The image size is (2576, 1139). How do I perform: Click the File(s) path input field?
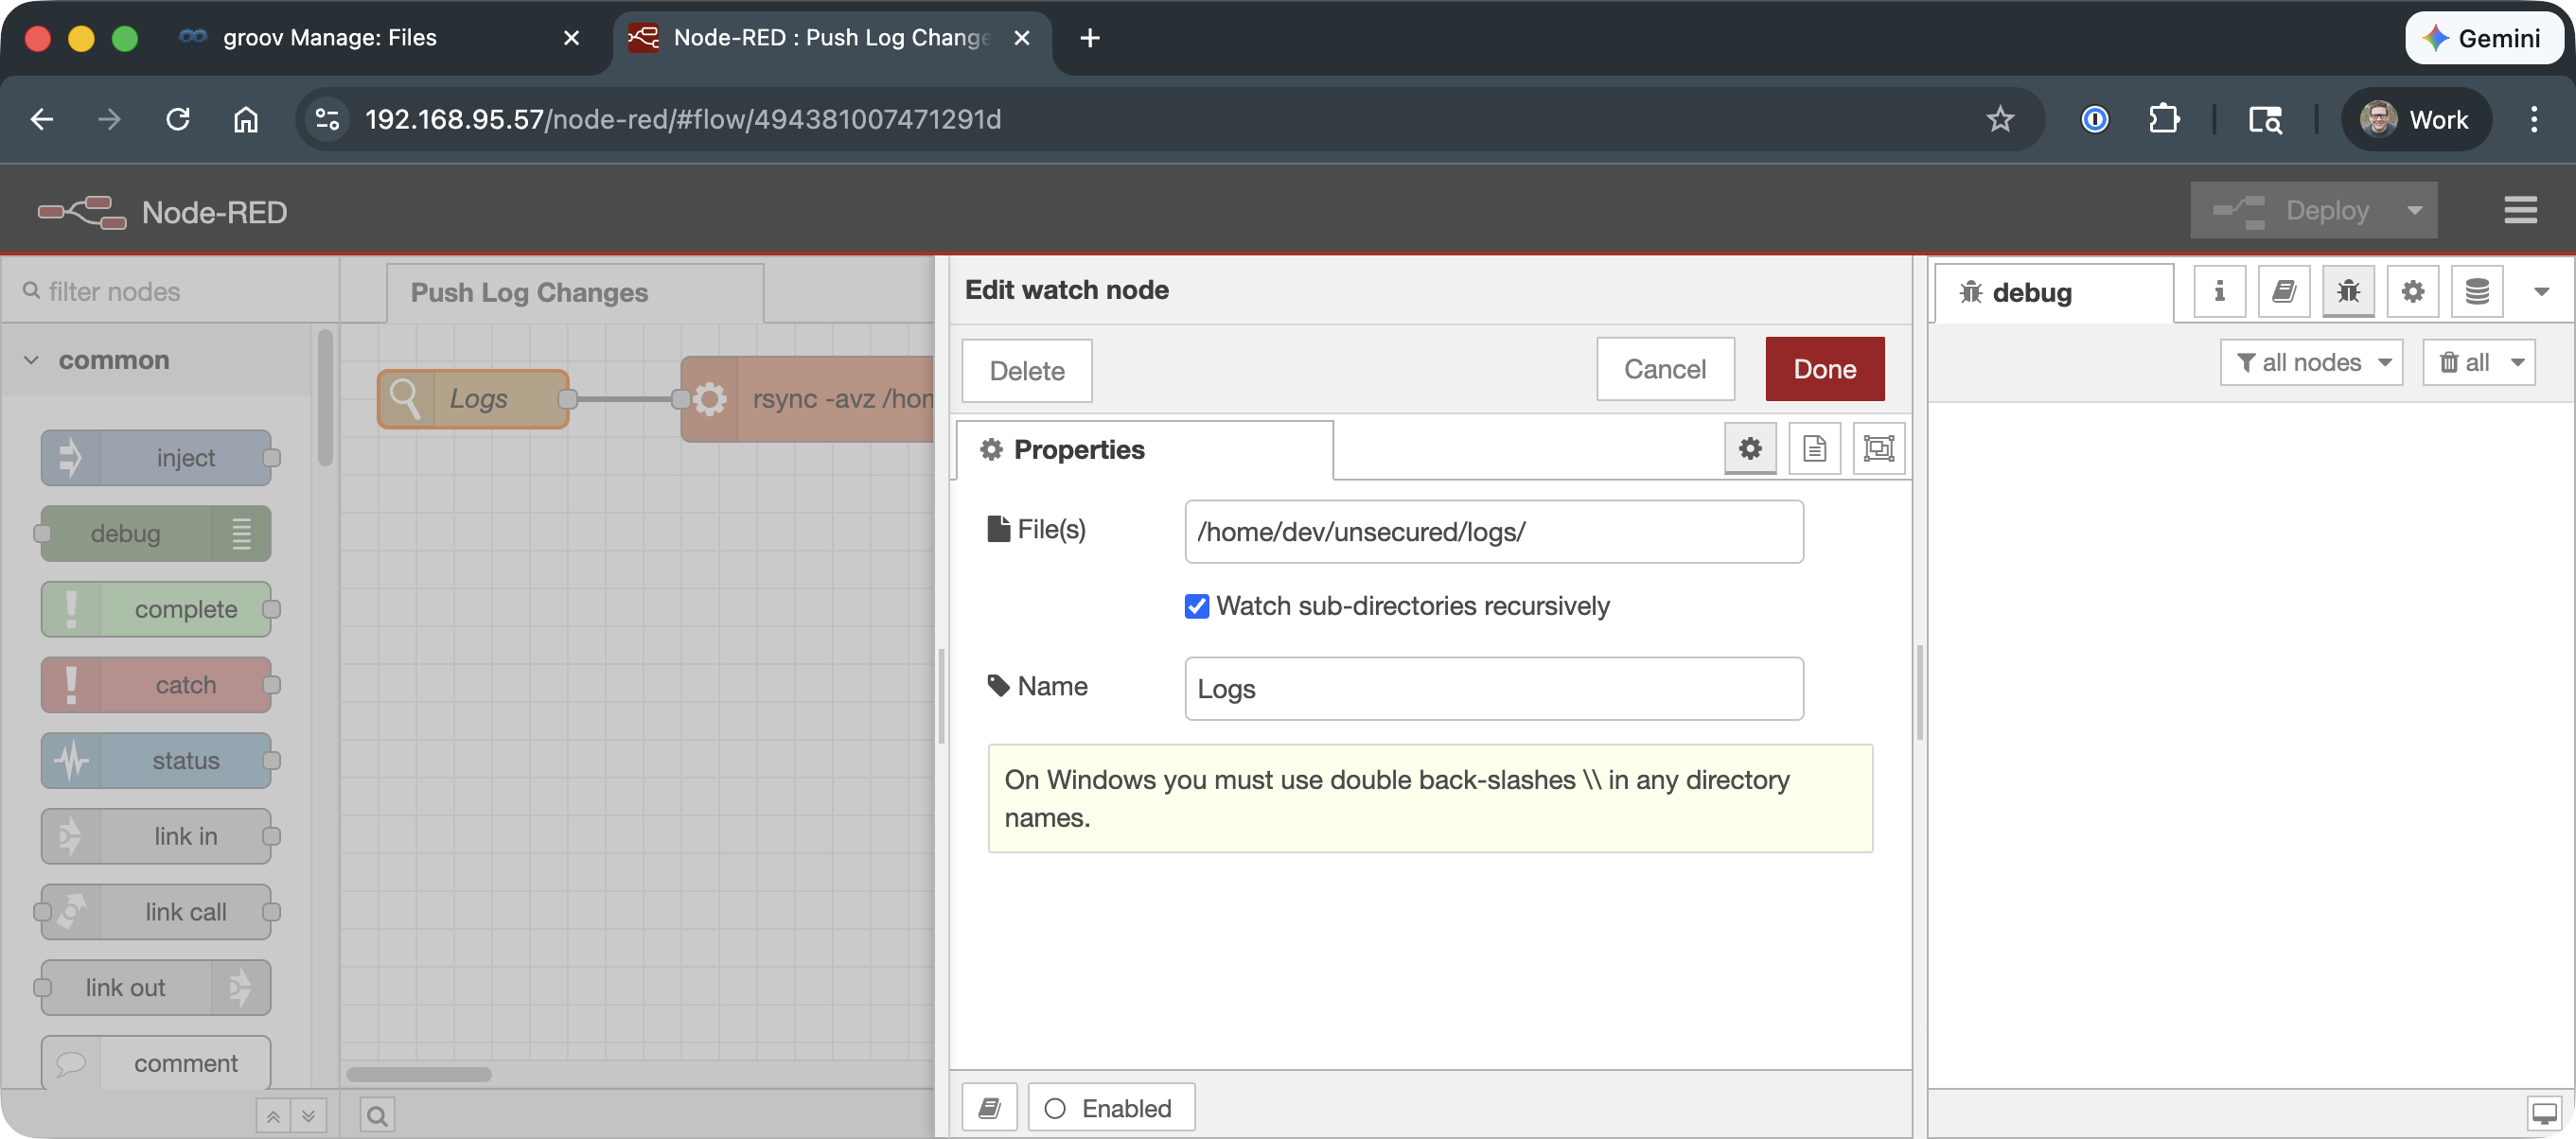(x=1493, y=532)
